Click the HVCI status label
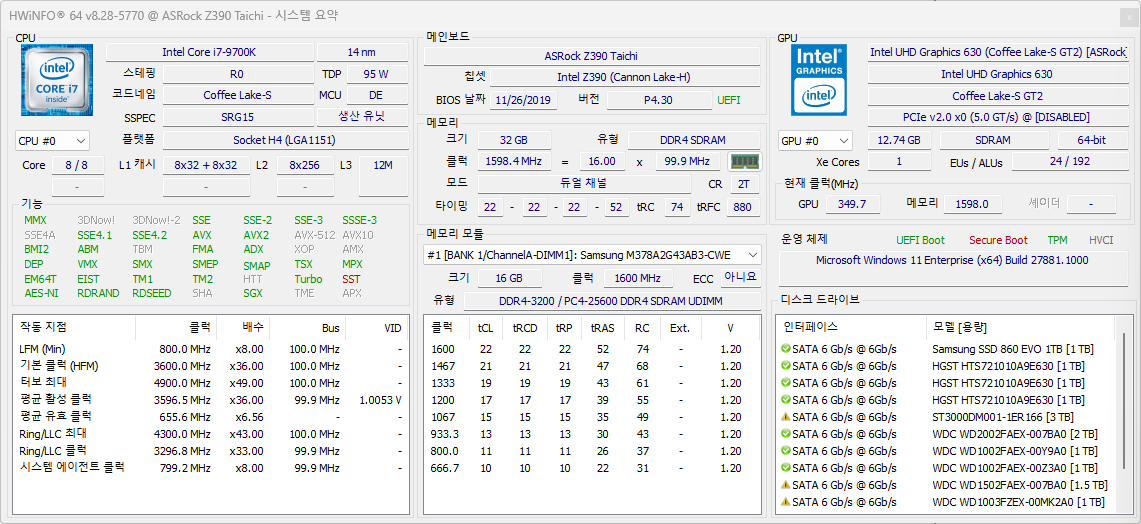 (x=1101, y=240)
